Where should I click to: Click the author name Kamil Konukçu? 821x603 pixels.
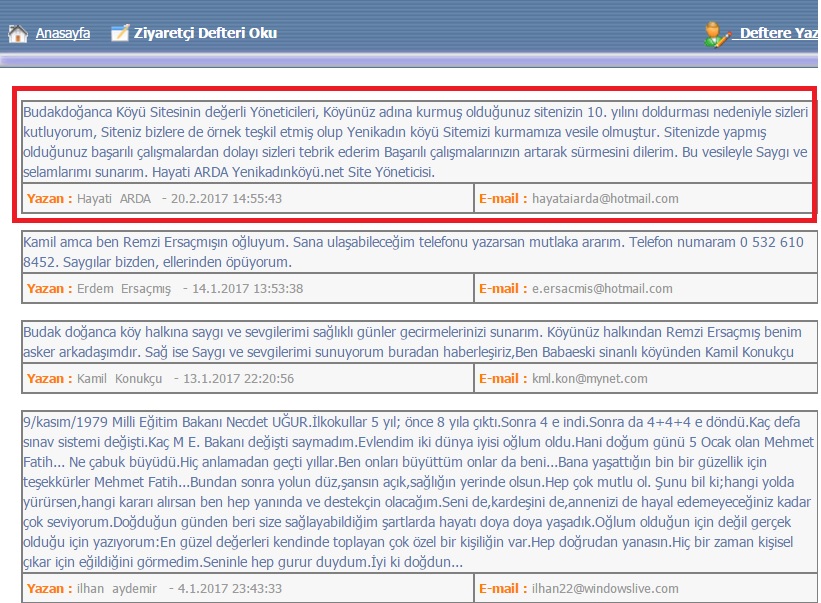pos(120,379)
